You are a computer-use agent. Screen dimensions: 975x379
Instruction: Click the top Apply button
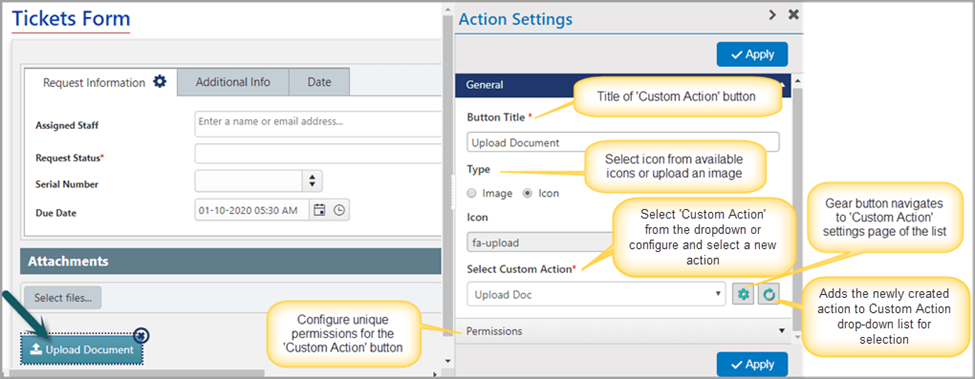click(x=752, y=54)
